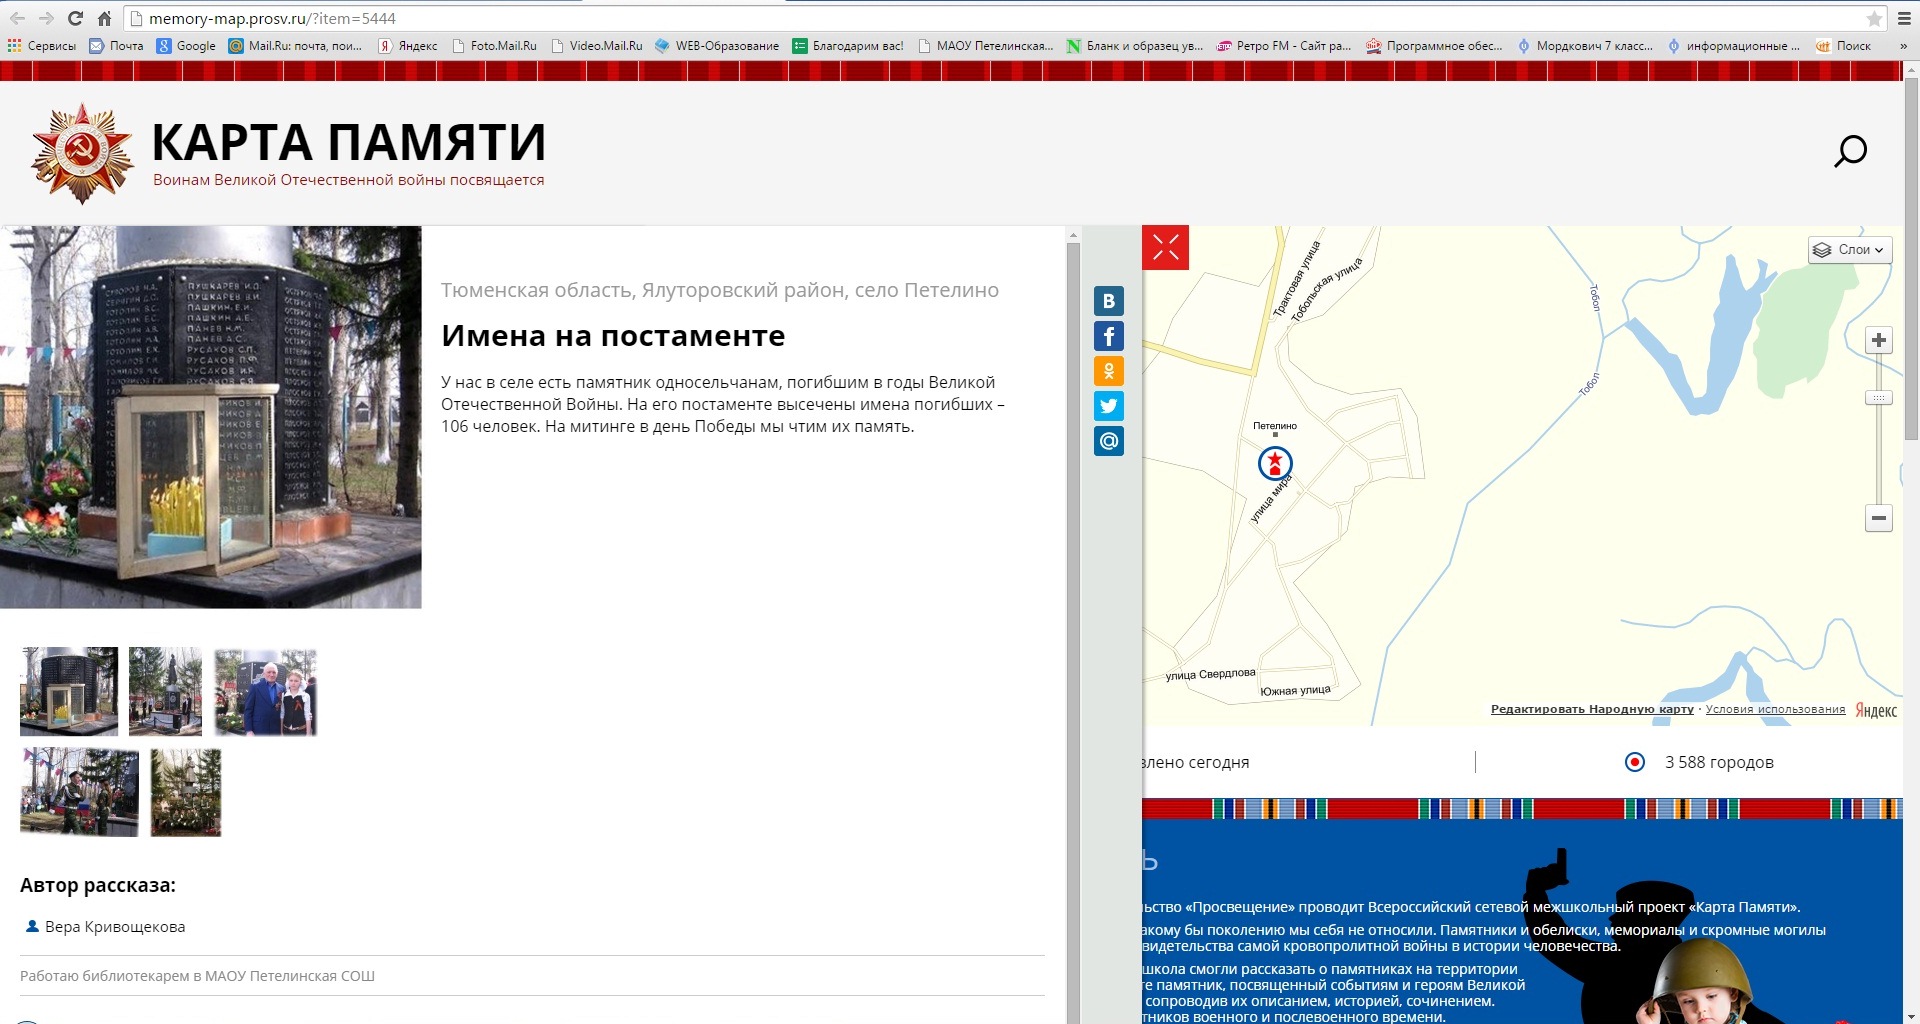Click Редактировать Народную карту link
This screenshot has width=1920, height=1024.
click(1592, 709)
